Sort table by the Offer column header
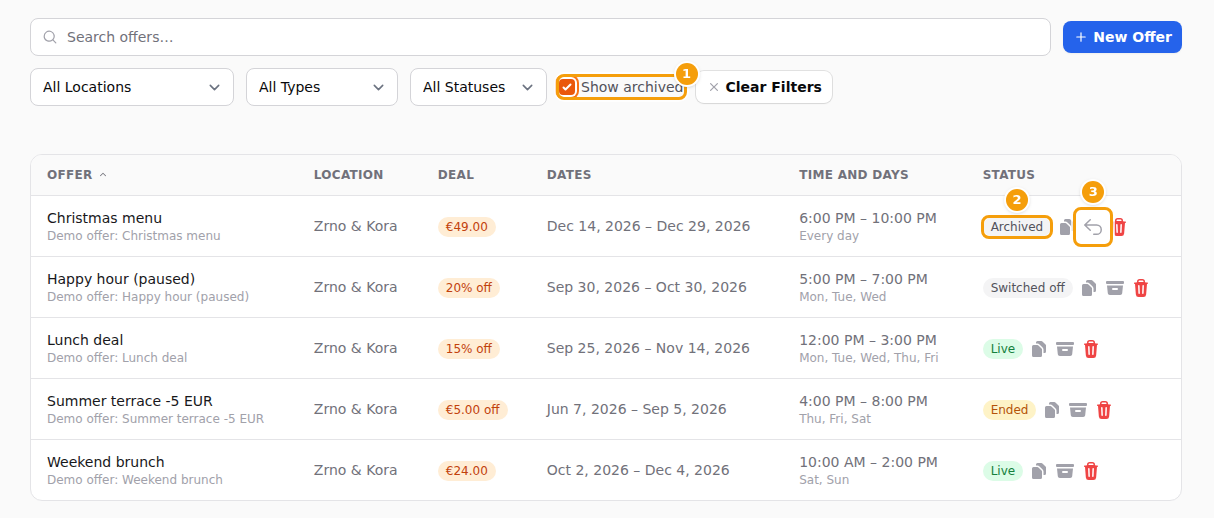1214x518 pixels. click(x=77, y=175)
